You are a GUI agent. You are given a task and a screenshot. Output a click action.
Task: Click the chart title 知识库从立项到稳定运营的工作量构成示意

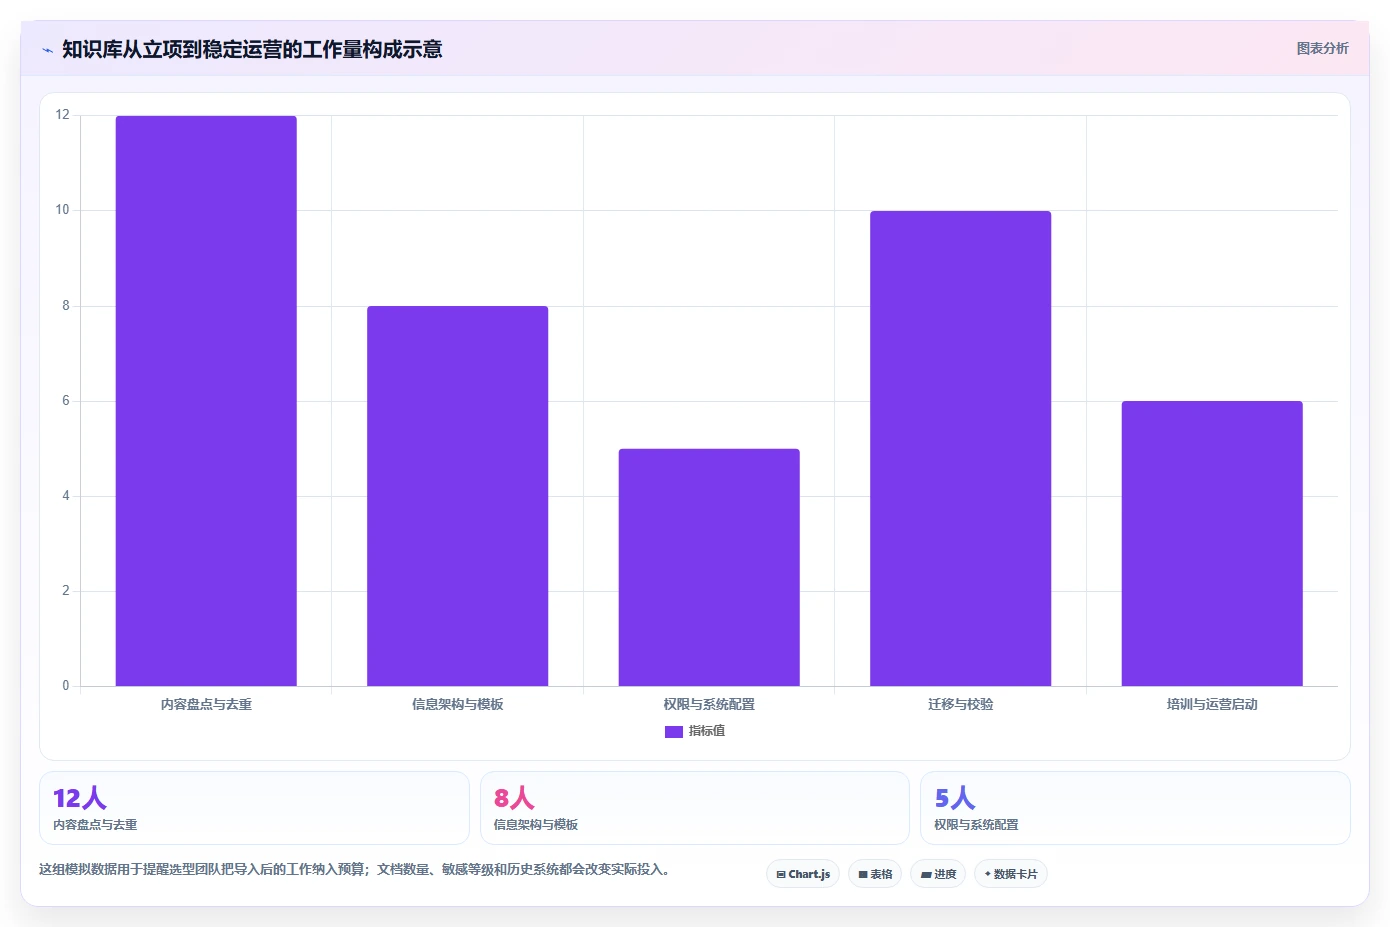[252, 49]
